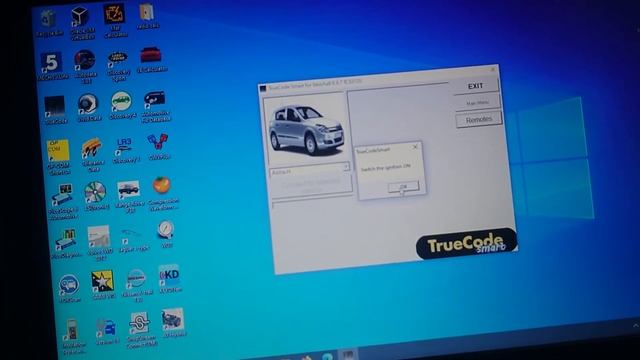This screenshot has height=360, width=640.
Task: Open the Range Rover car photo shortcut
Action: pos(129,190)
